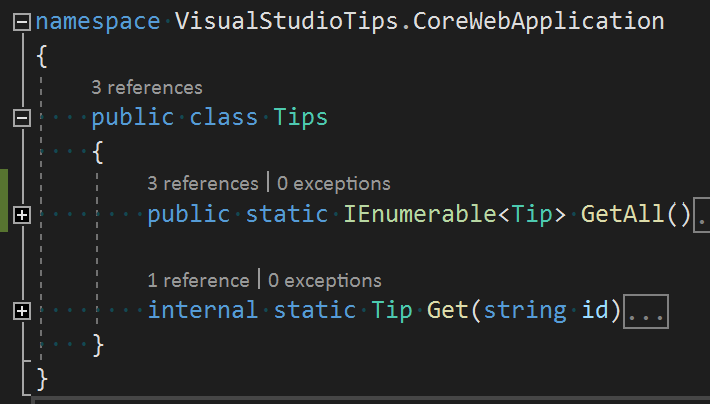Click the green change indicator margin bar

4,200
